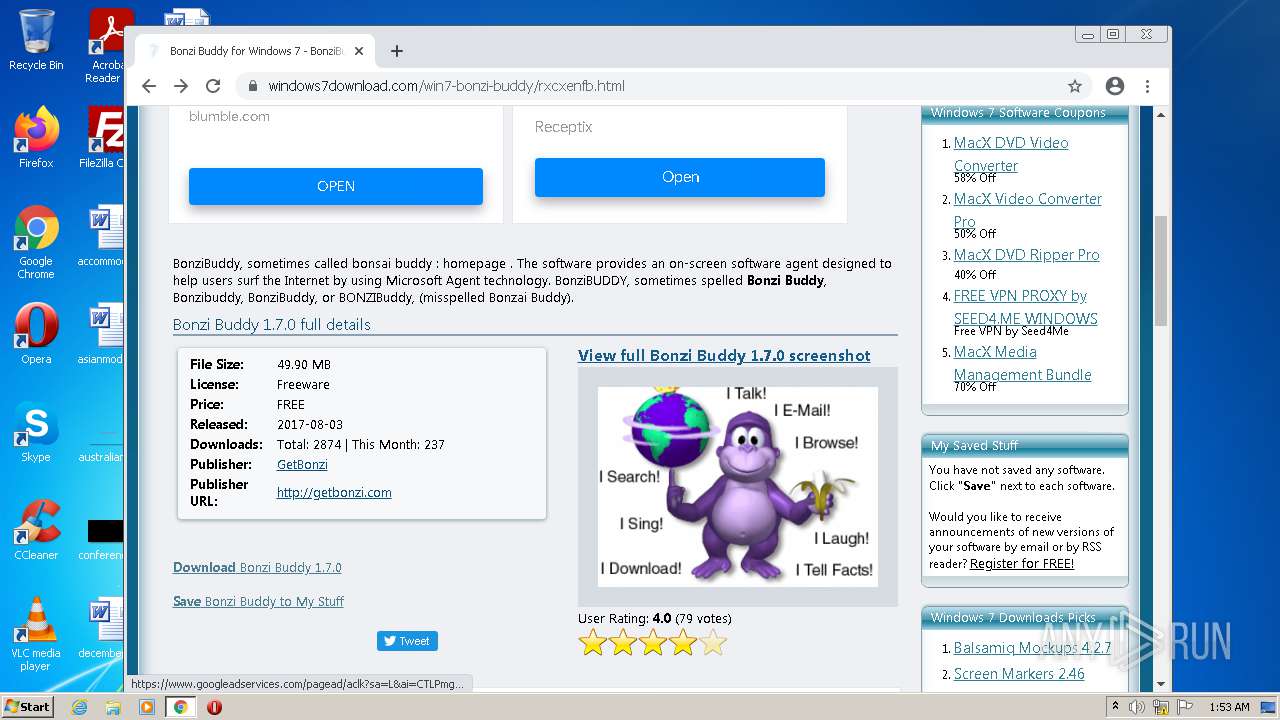
Task: Open Internet Explorer from the taskbar
Action: pyautogui.click(x=79, y=707)
